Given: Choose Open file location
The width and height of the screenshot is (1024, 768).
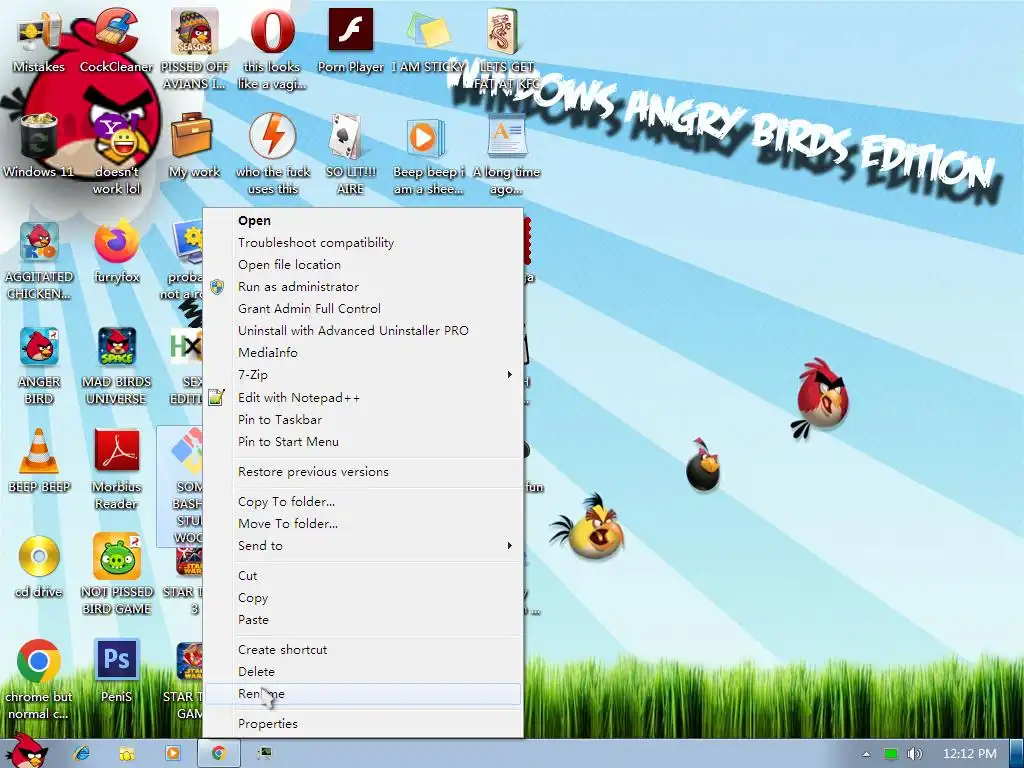Looking at the screenshot, I should point(363,264).
